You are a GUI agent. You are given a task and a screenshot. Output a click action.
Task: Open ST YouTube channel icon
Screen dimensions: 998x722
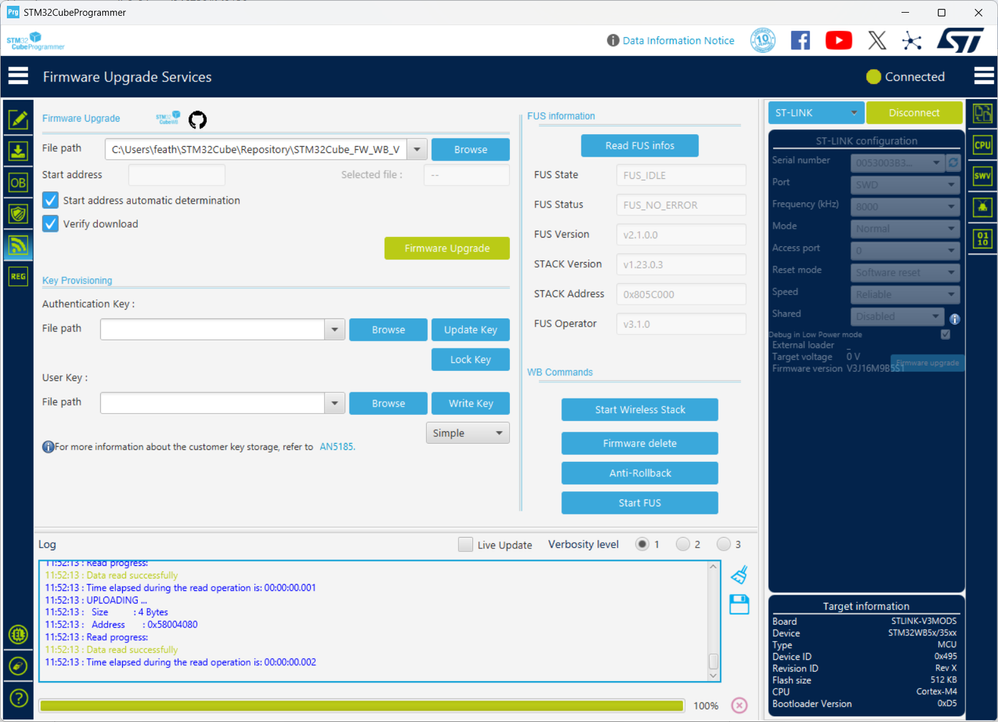[x=838, y=40]
